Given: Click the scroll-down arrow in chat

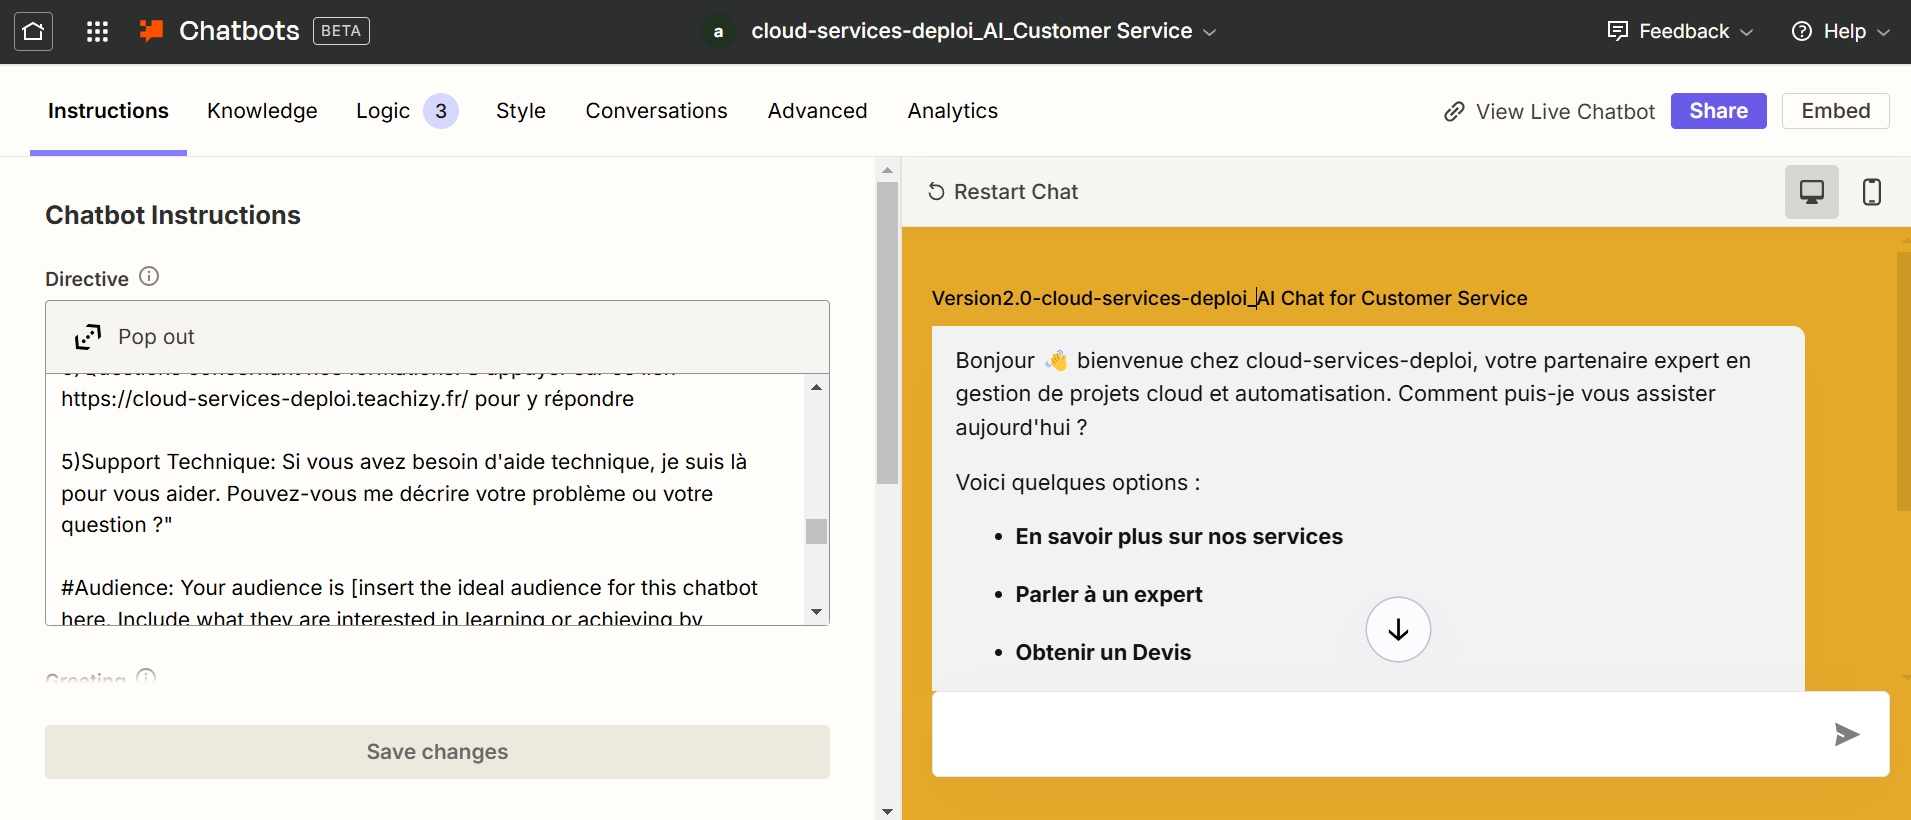Looking at the screenshot, I should point(1398,629).
